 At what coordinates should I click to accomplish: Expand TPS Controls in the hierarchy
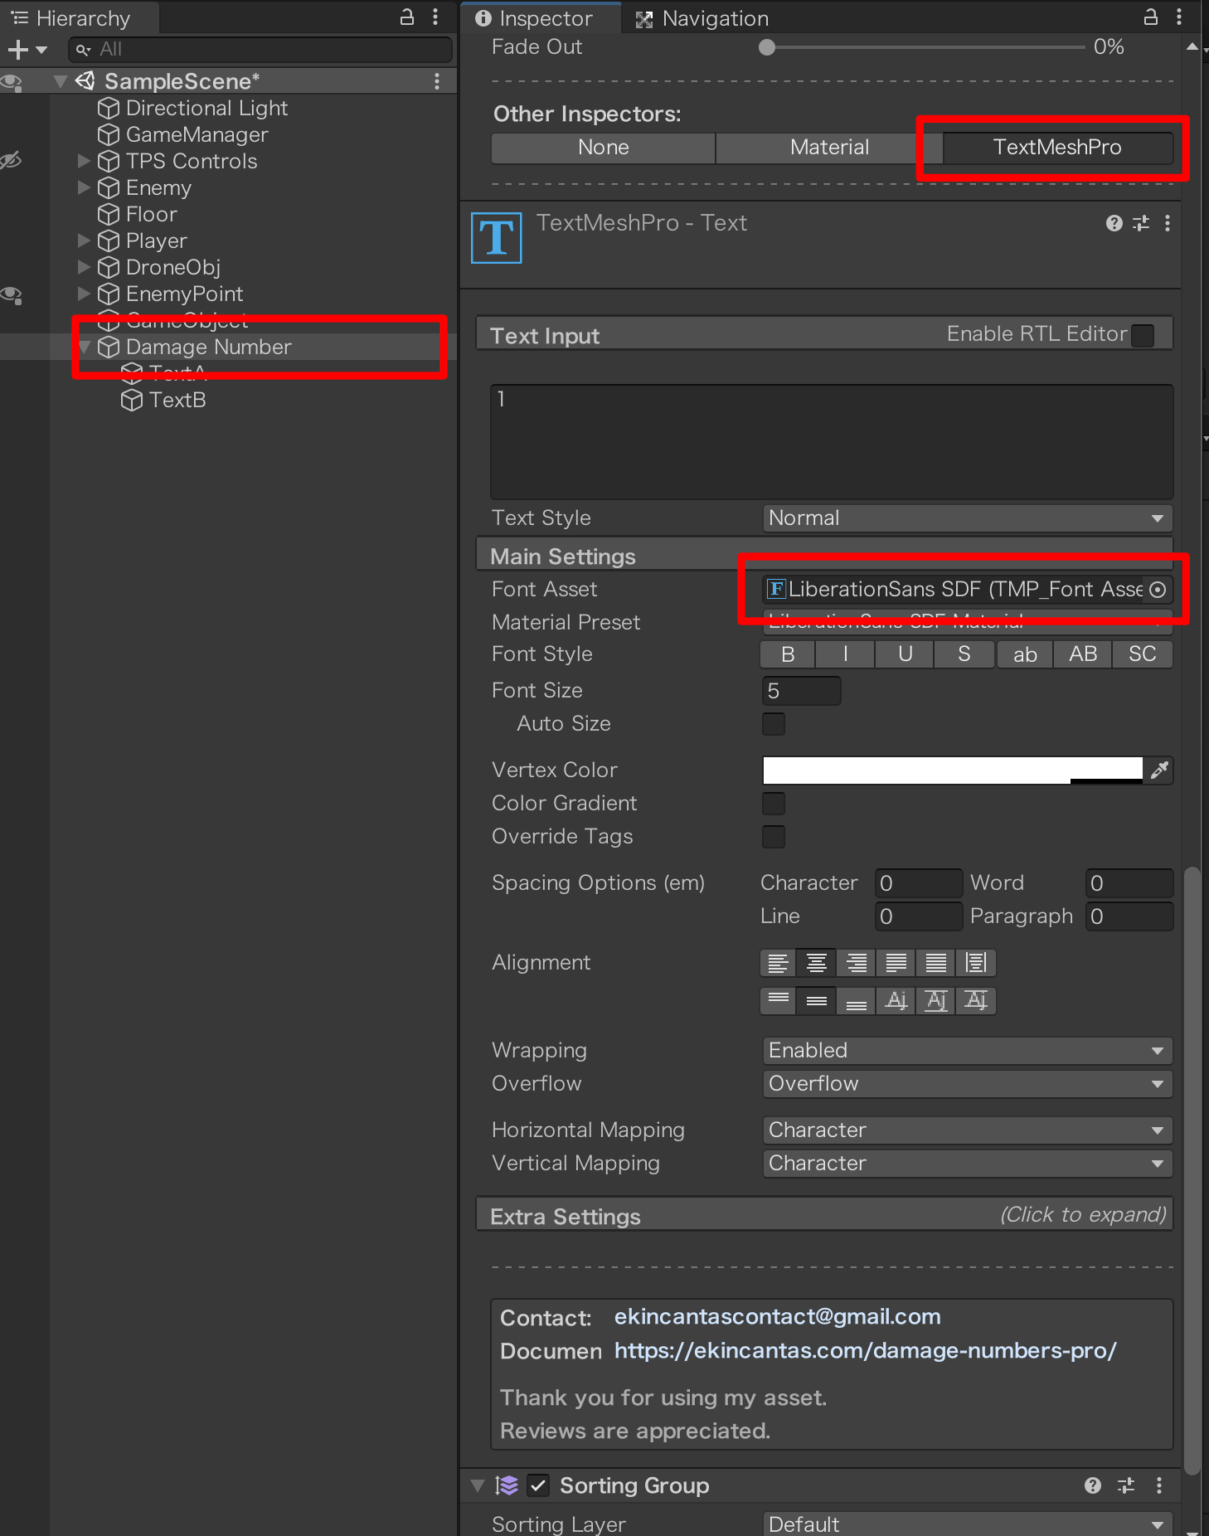pos(84,161)
